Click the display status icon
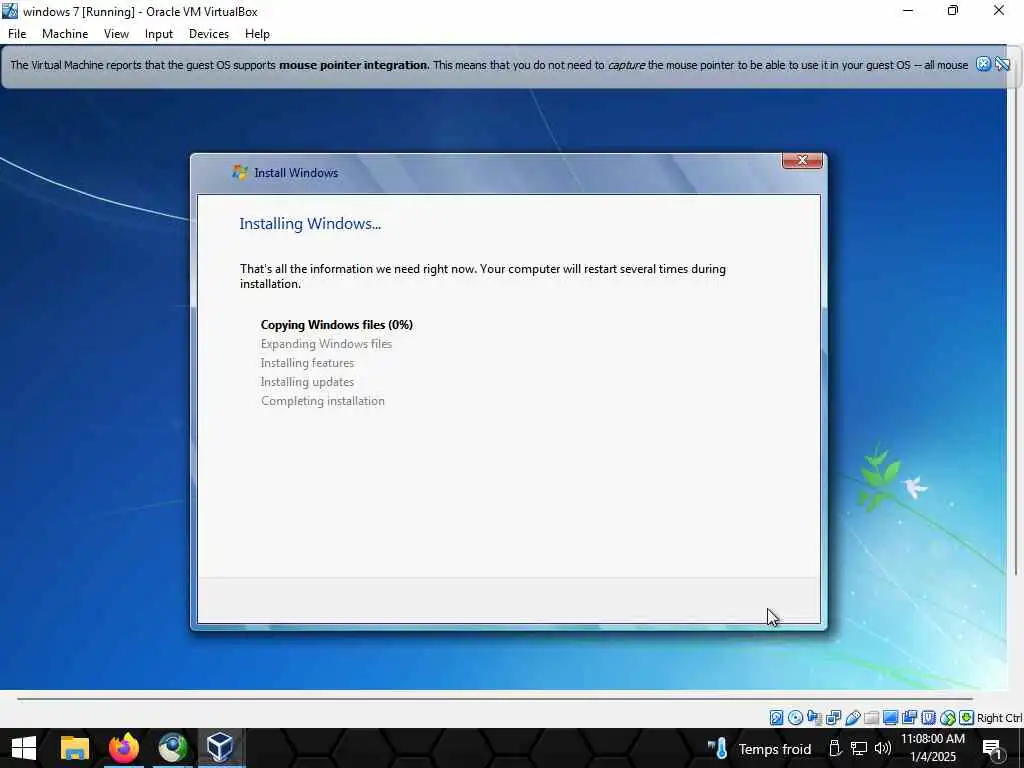 (890, 718)
